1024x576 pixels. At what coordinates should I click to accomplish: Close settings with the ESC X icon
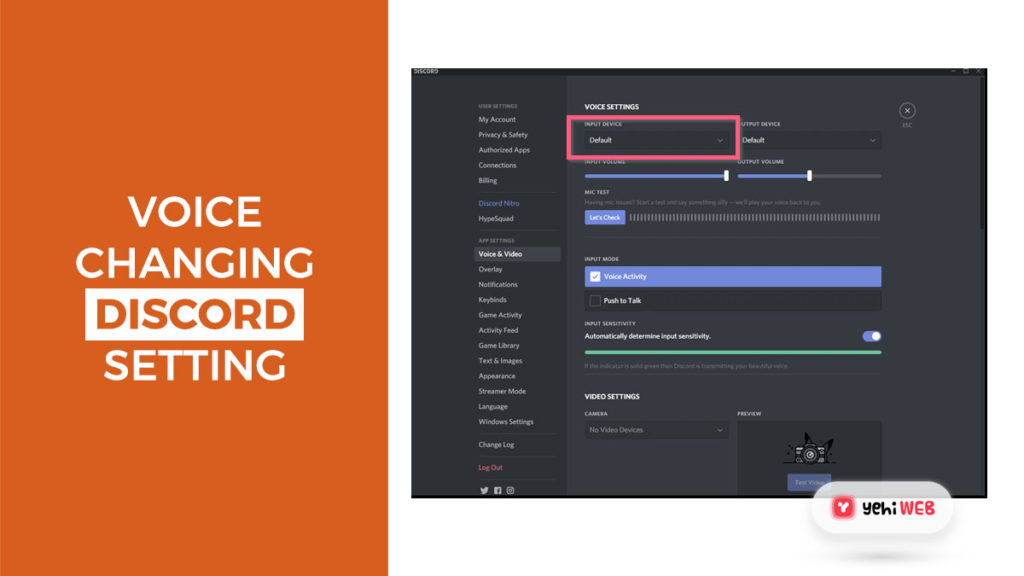(906, 111)
